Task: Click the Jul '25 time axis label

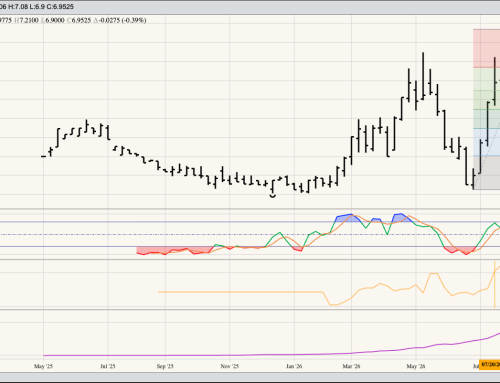Action: pos(108,366)
